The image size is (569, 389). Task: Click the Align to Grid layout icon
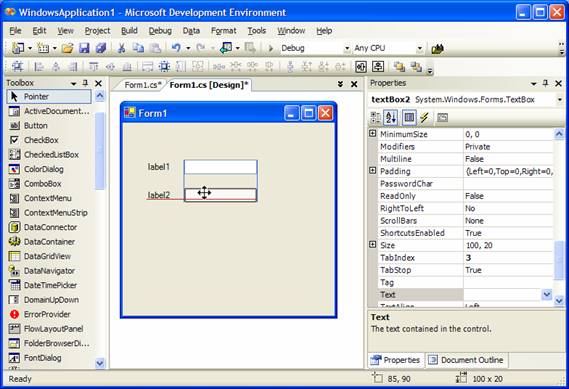pyautogui.click(x=17, y=66)
